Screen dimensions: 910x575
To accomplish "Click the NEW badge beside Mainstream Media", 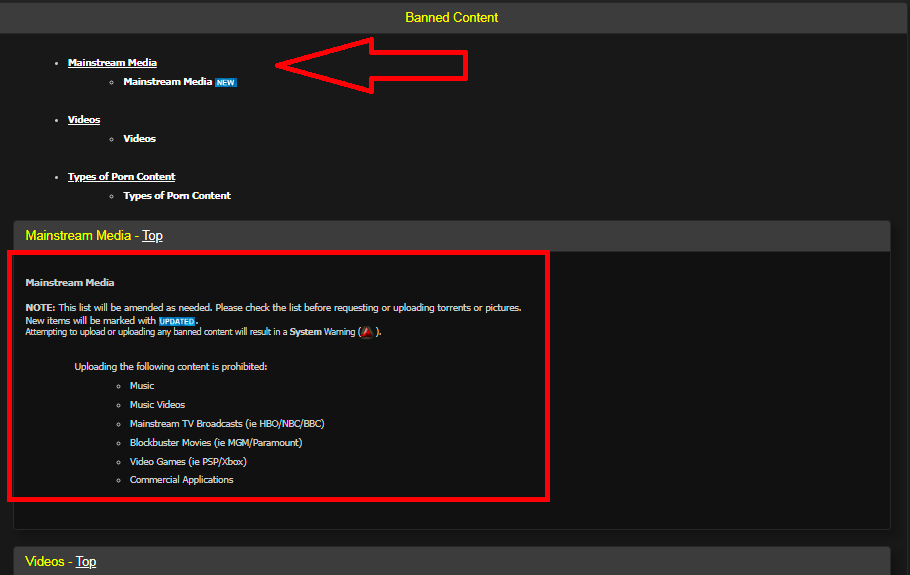I will pyautogui.click(x=226, y=83).
